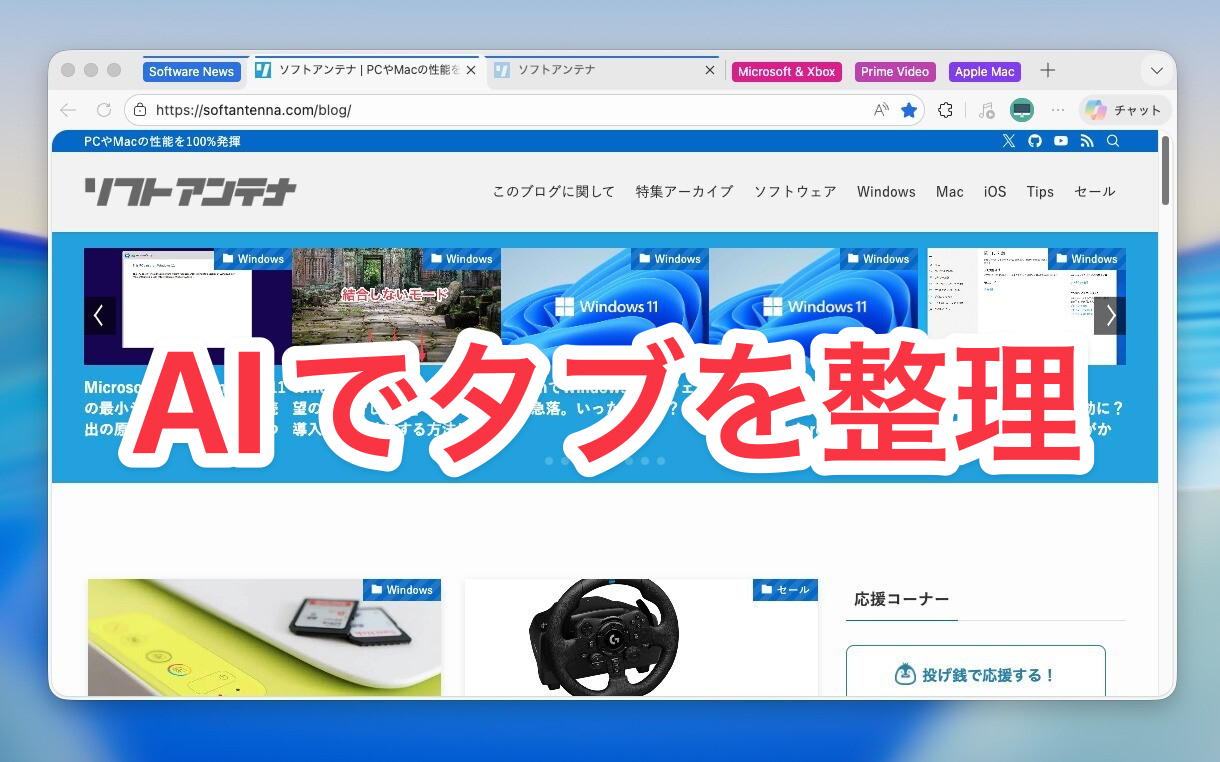
Task: Open the Copilot チャット button
Action: tap(1126, 110)
